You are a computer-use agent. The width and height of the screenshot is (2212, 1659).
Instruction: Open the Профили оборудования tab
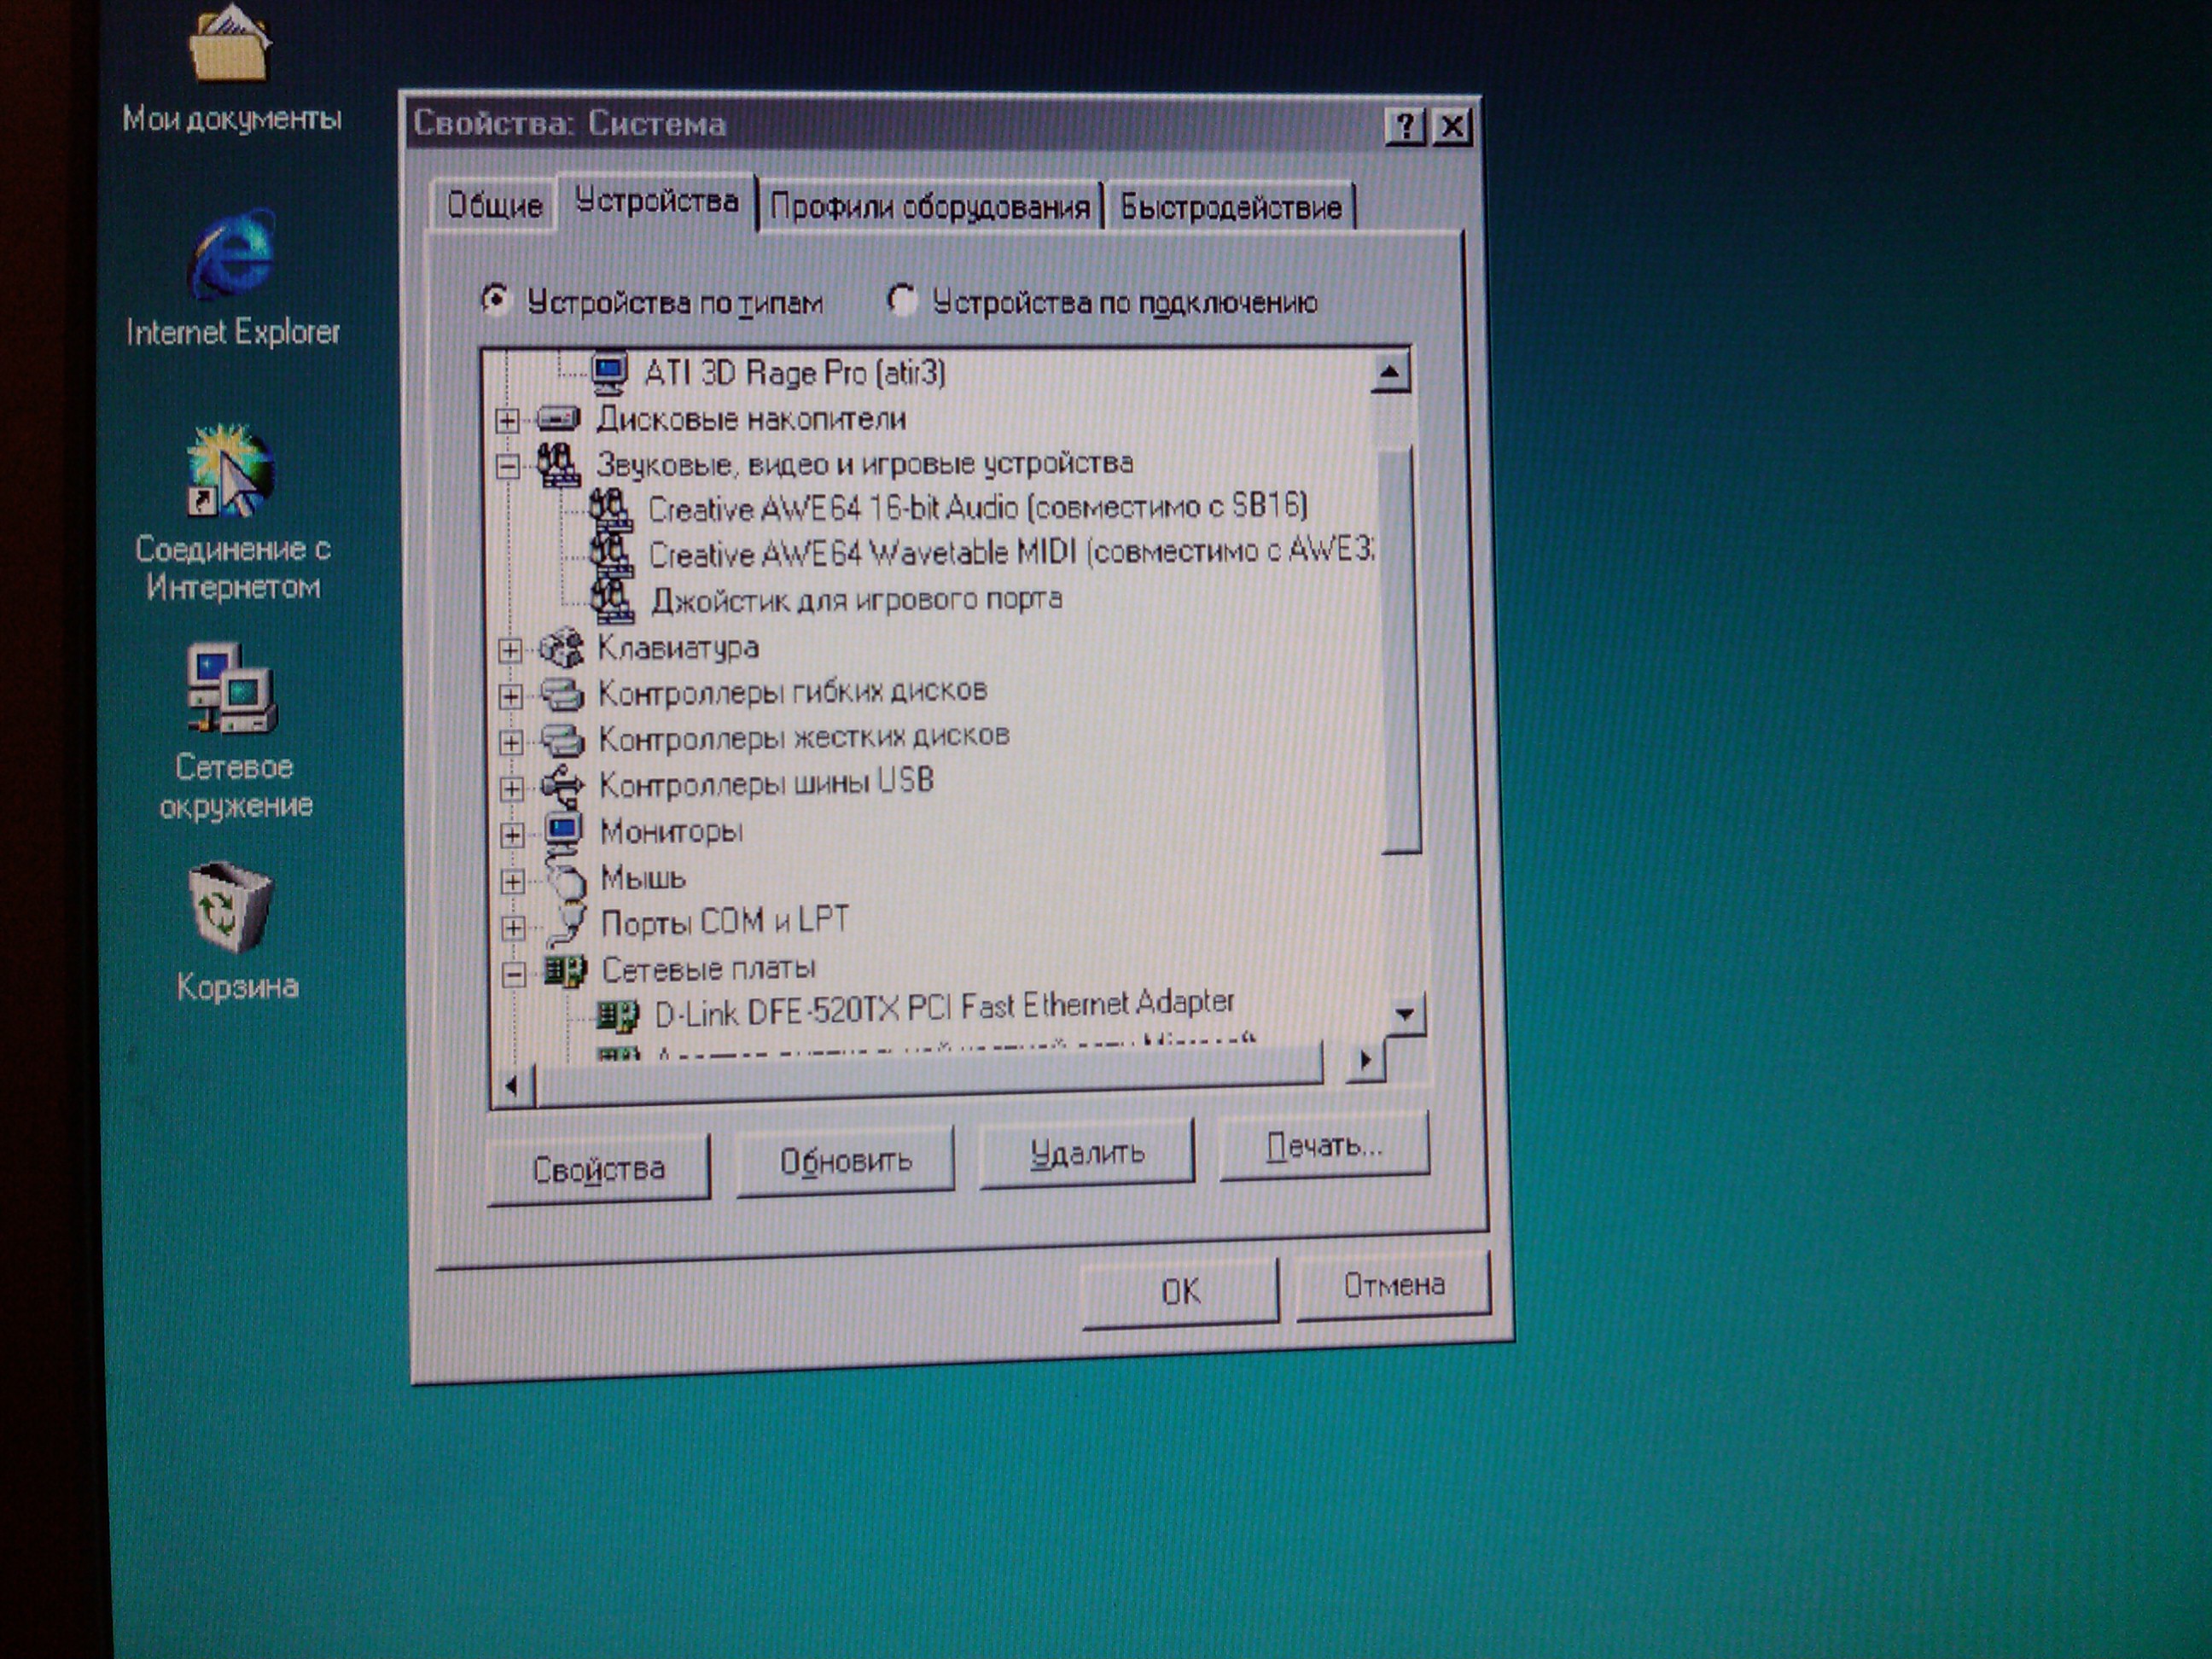click(930, 207)
